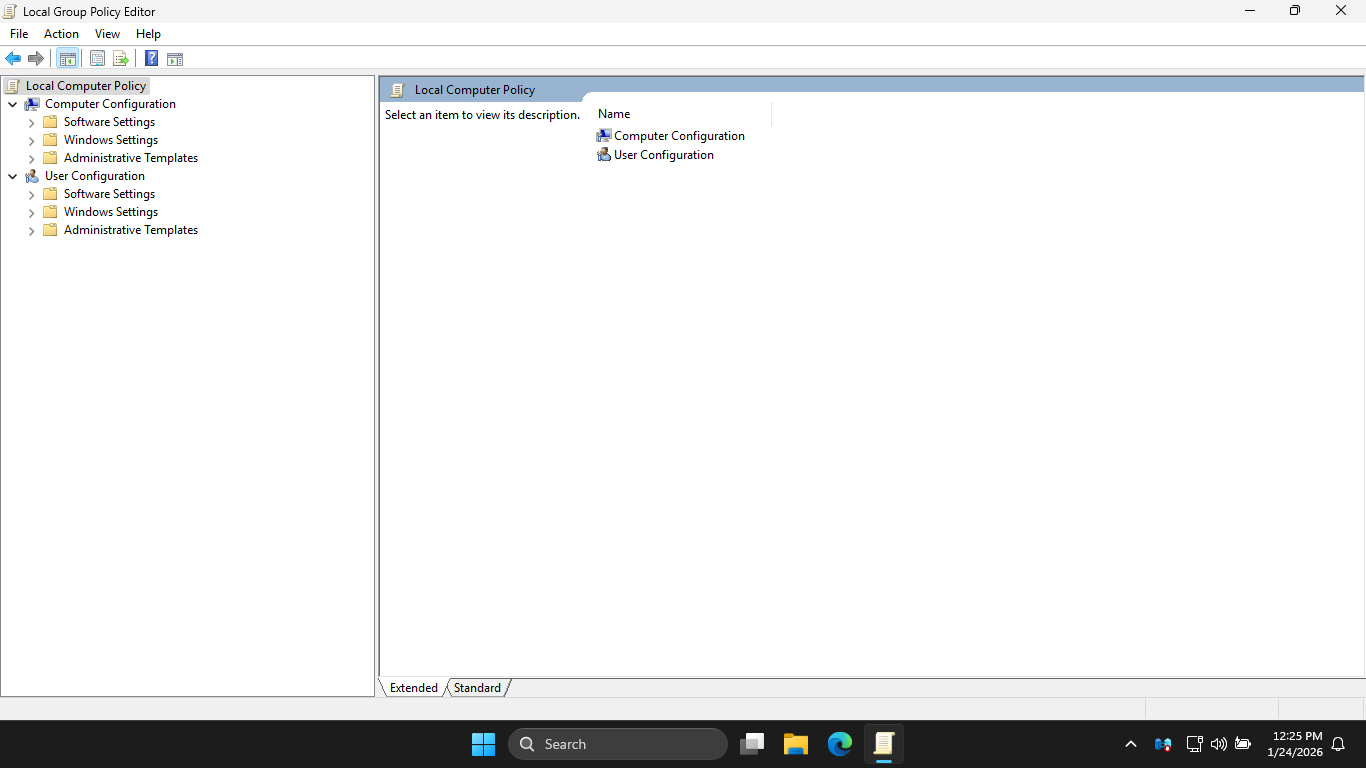This screenshot has width=1366, height=768.
Task: Switch to the Standard tab
Action: coord(477,688)
